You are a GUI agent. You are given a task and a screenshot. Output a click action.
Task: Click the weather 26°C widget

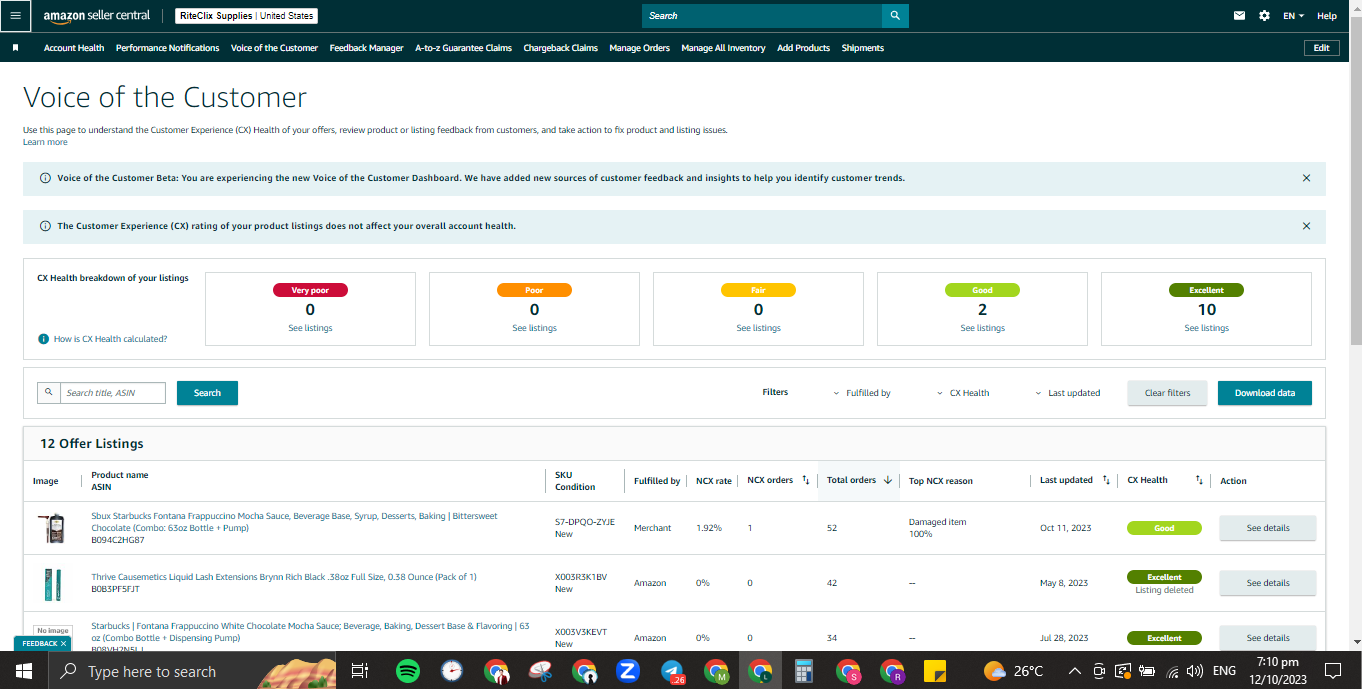point(1013,671)
